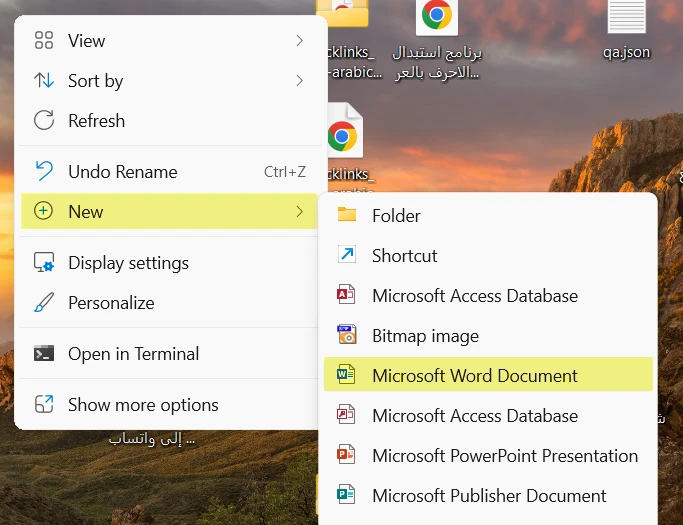Click the second Access Database icon below Word
Viewport: 683px width, 525px height.
[x=346, y=415]
